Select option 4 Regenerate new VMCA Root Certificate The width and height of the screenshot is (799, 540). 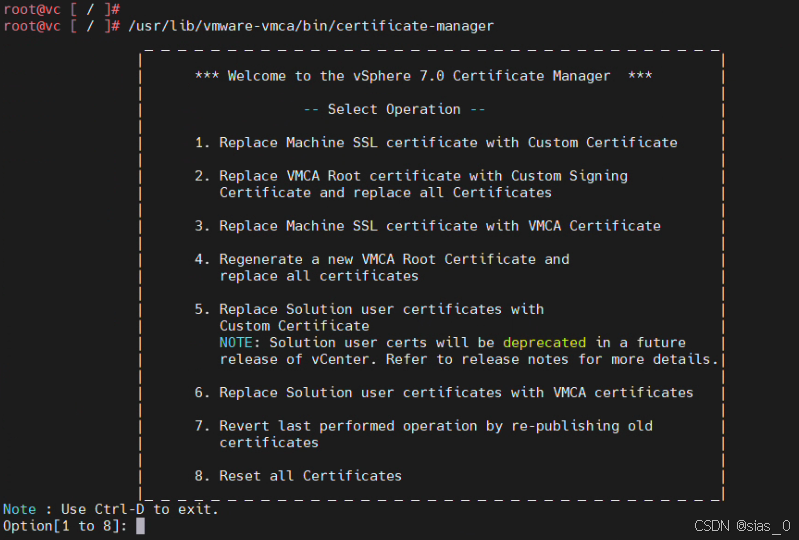point(382,259)
